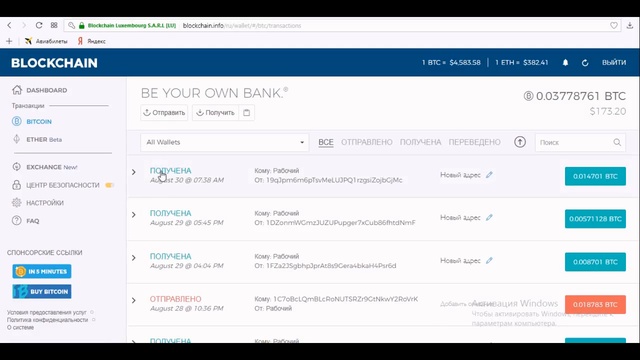Edit note for the 0.014701 BTC transaction

tap(489, 175)
